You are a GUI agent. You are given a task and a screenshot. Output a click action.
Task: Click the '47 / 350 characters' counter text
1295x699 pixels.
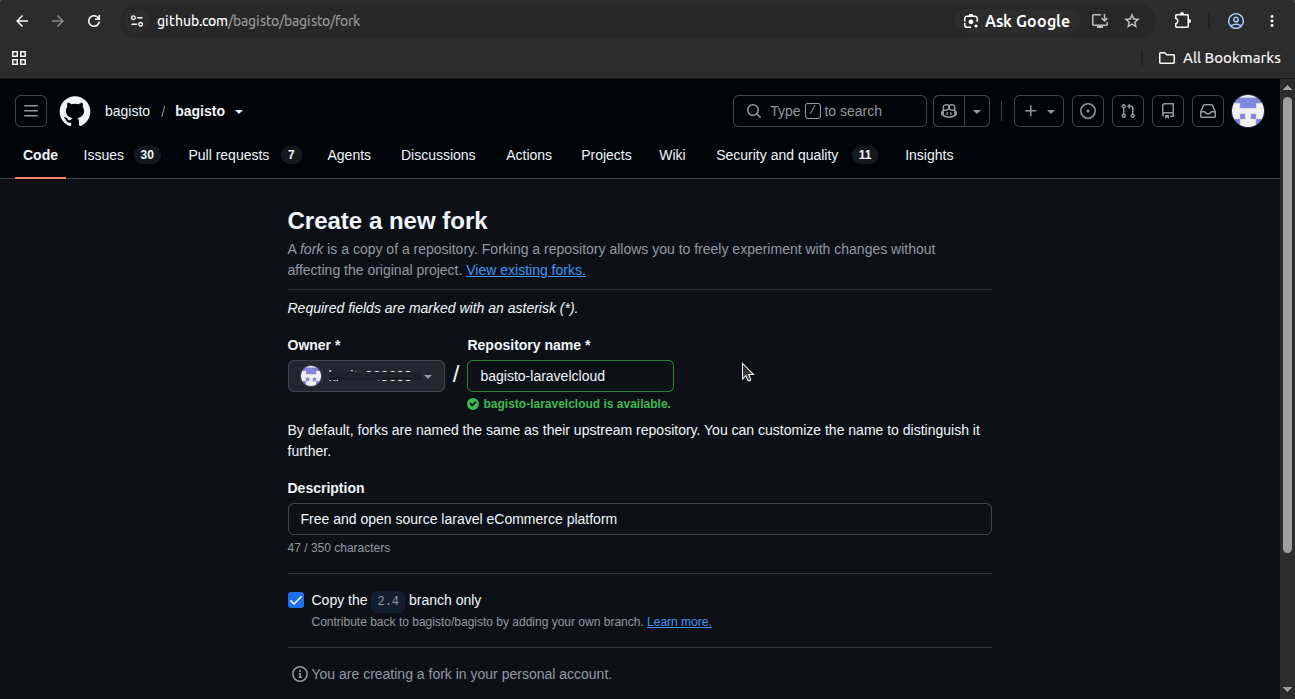[339, 548]
